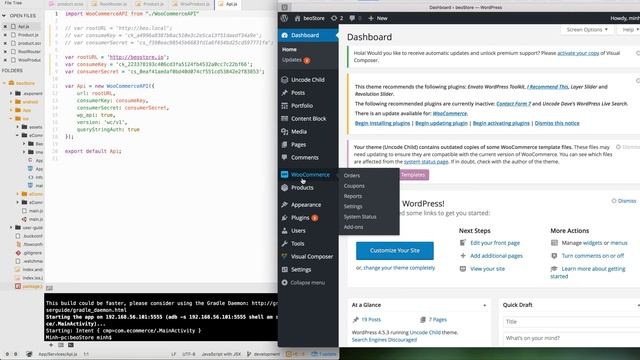
Task: Click the Tools wrench icon in sidebar
Action: [x=284, y=244]
